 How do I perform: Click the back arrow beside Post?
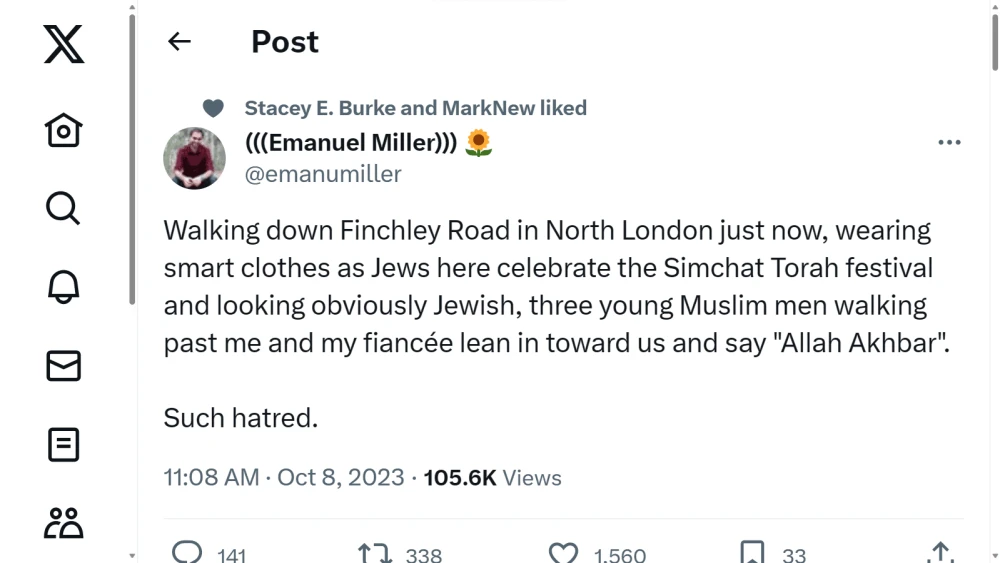[x=179, y=41]
